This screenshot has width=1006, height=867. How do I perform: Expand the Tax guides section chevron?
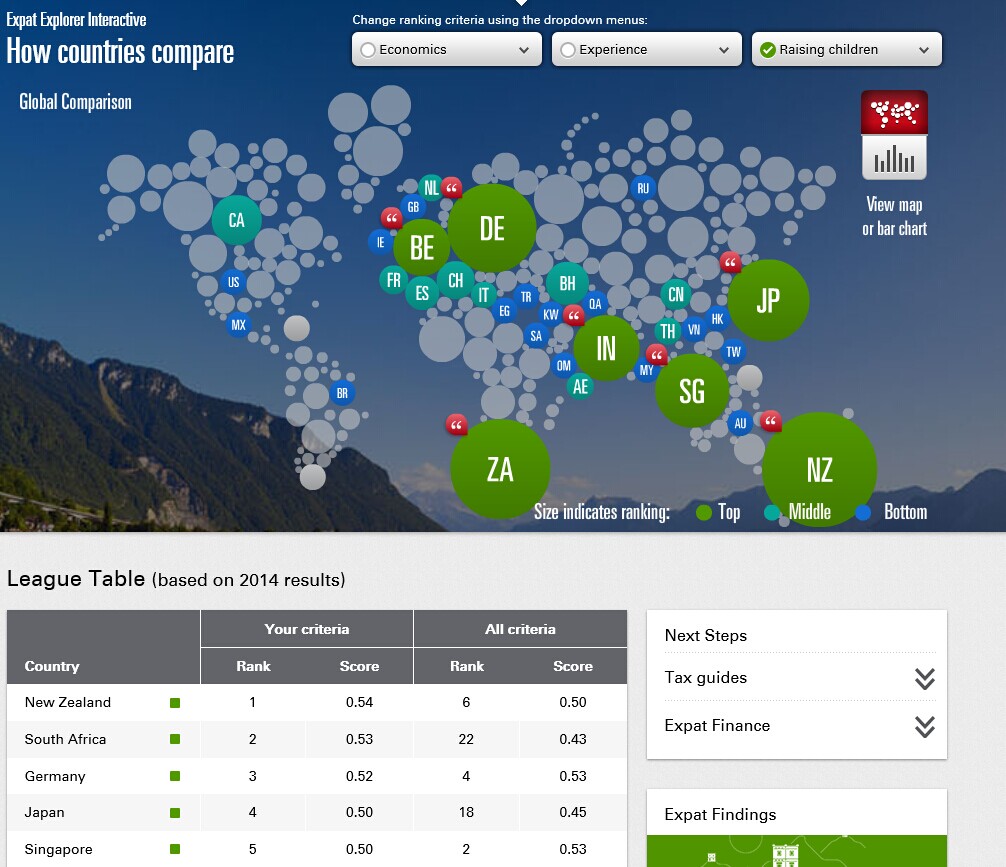[x=924, y=679]
